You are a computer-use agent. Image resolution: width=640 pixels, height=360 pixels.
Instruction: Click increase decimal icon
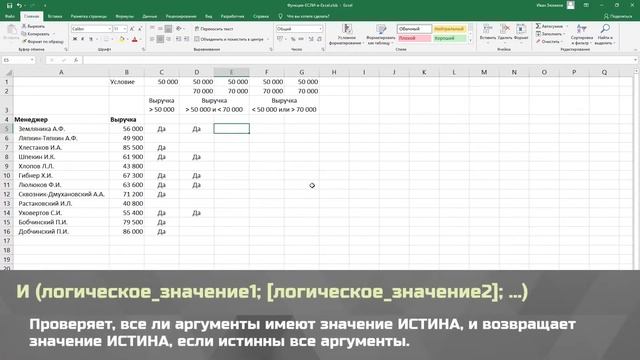[311, 39]
